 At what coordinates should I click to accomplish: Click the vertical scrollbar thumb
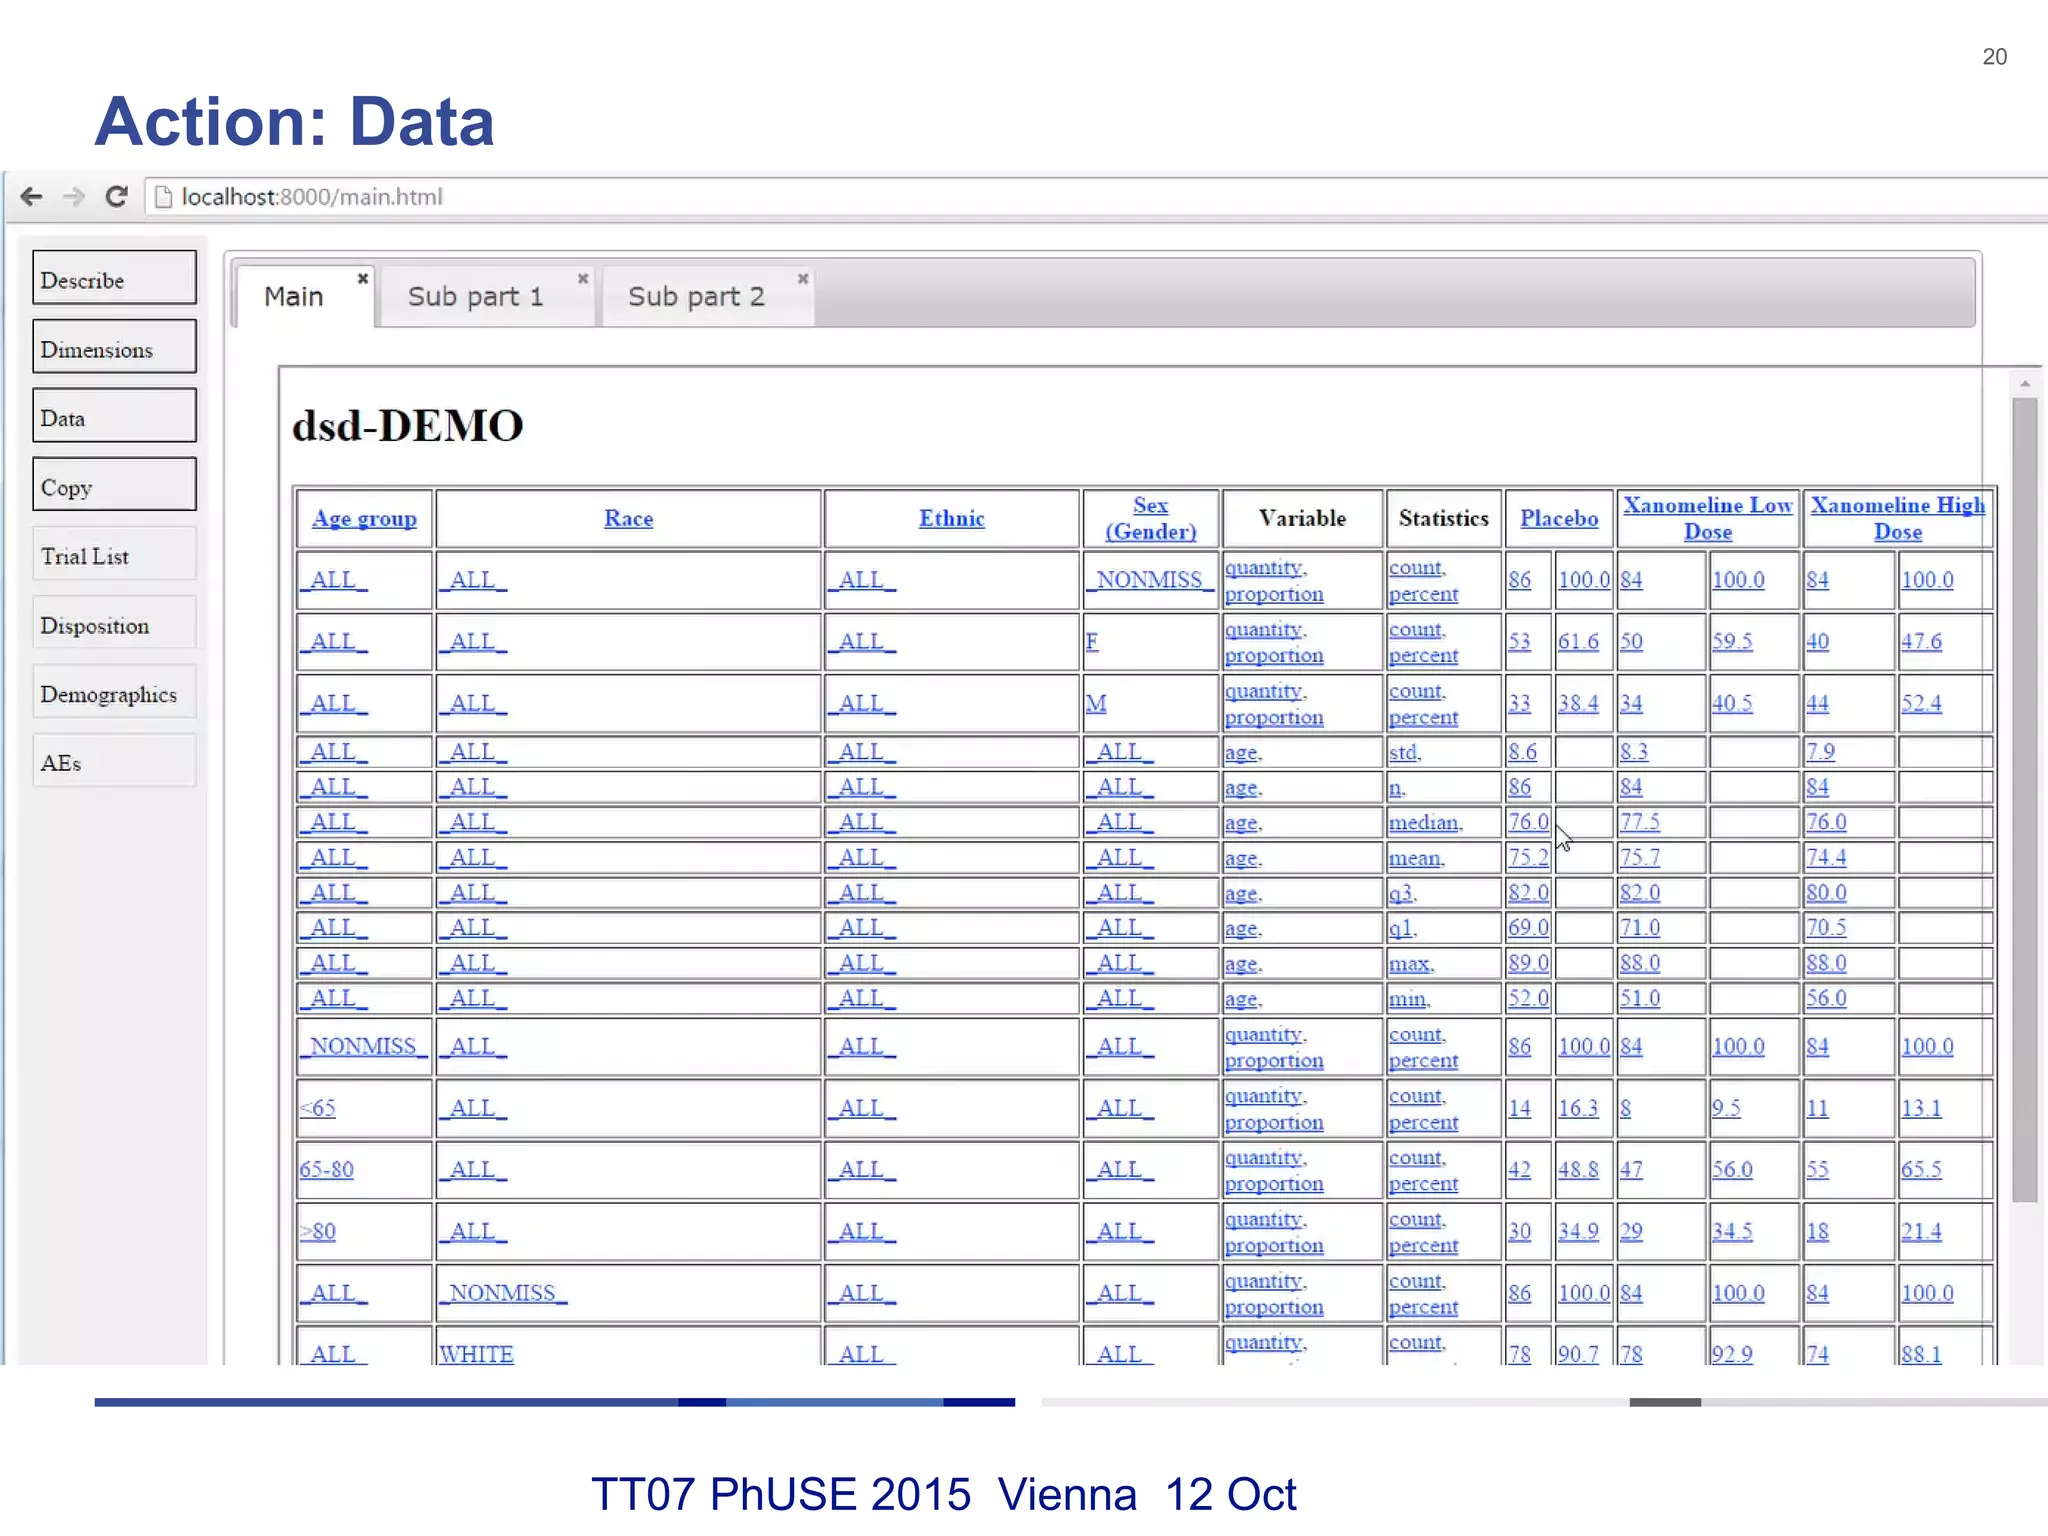pyautogui.click(x=2025, y=800)
